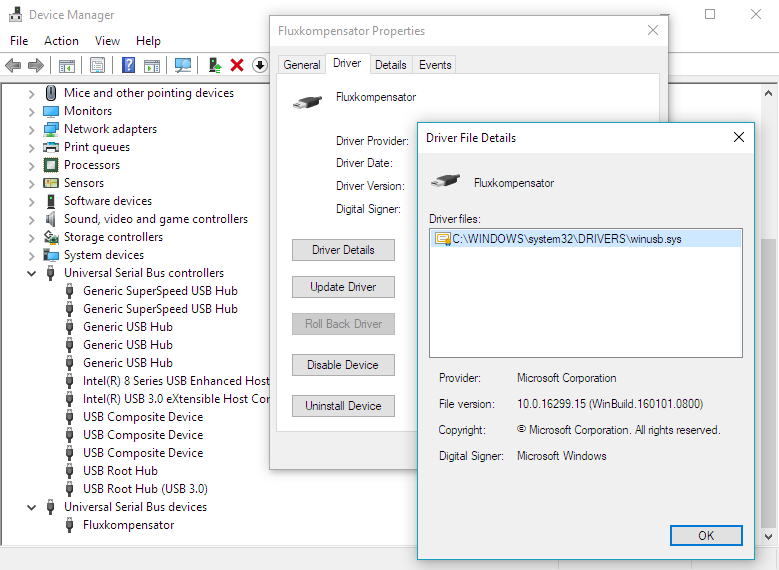Click the winusb.sys file certificate icon
Image resolution: width=779 pixels, height=570 pixels.
pyautogui.click(x=443, y=239)
